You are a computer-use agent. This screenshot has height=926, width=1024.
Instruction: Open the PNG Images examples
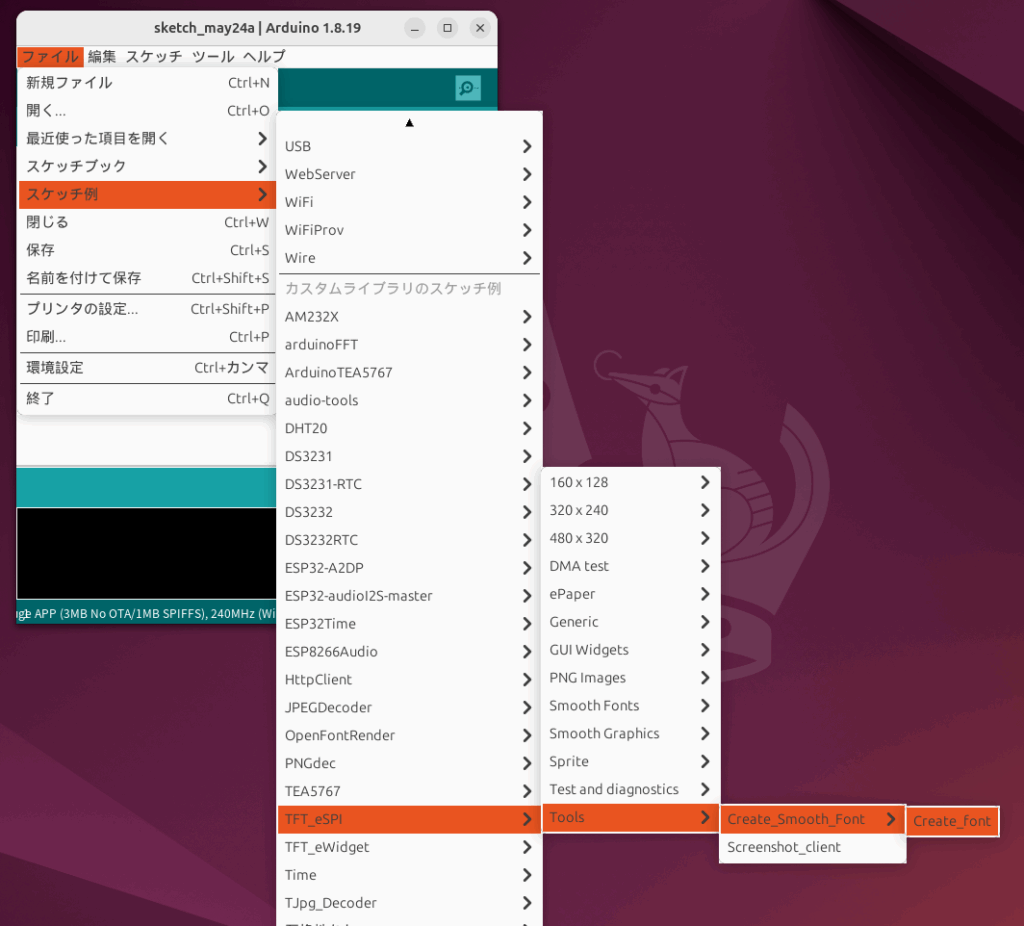pos(631,678)
